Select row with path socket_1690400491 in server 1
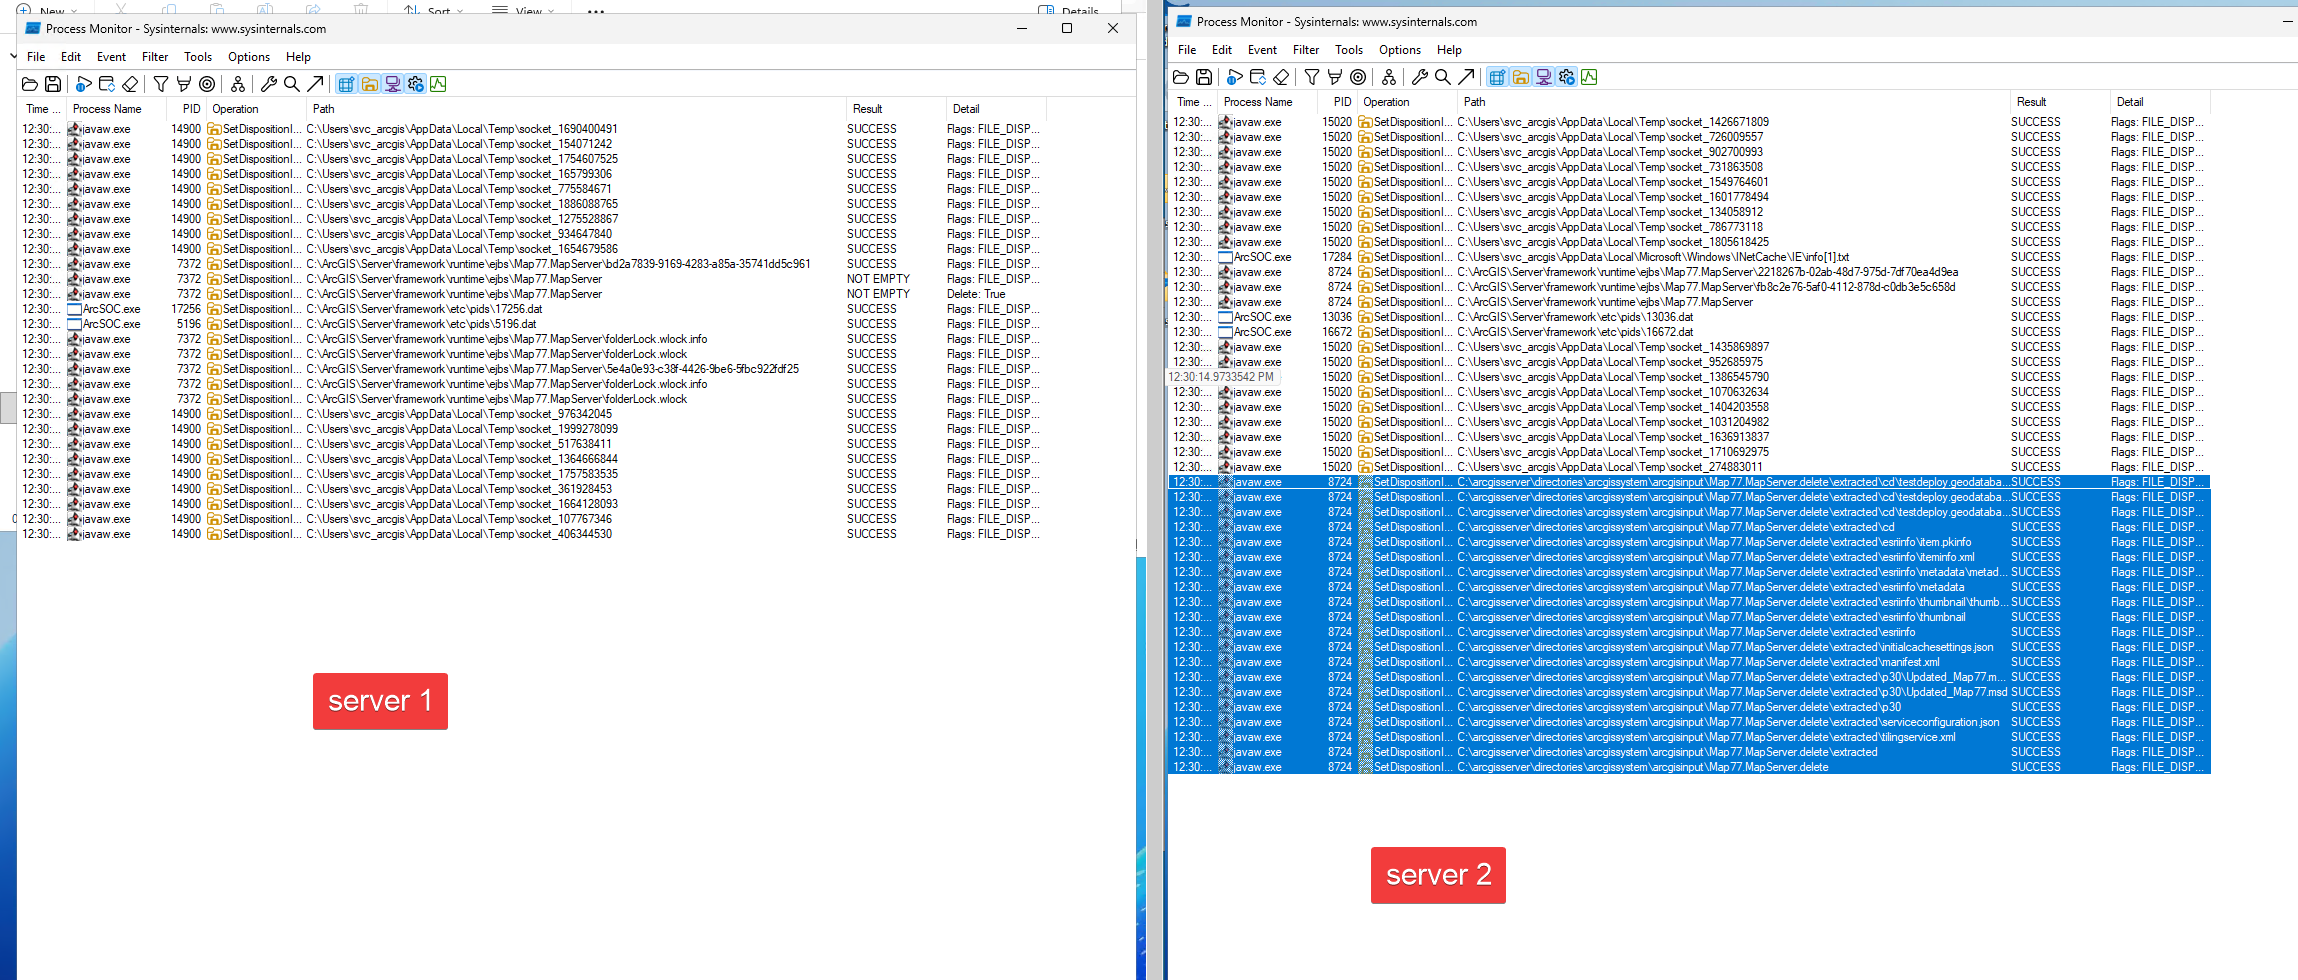 pyautogui.click(x=531, y=129)
